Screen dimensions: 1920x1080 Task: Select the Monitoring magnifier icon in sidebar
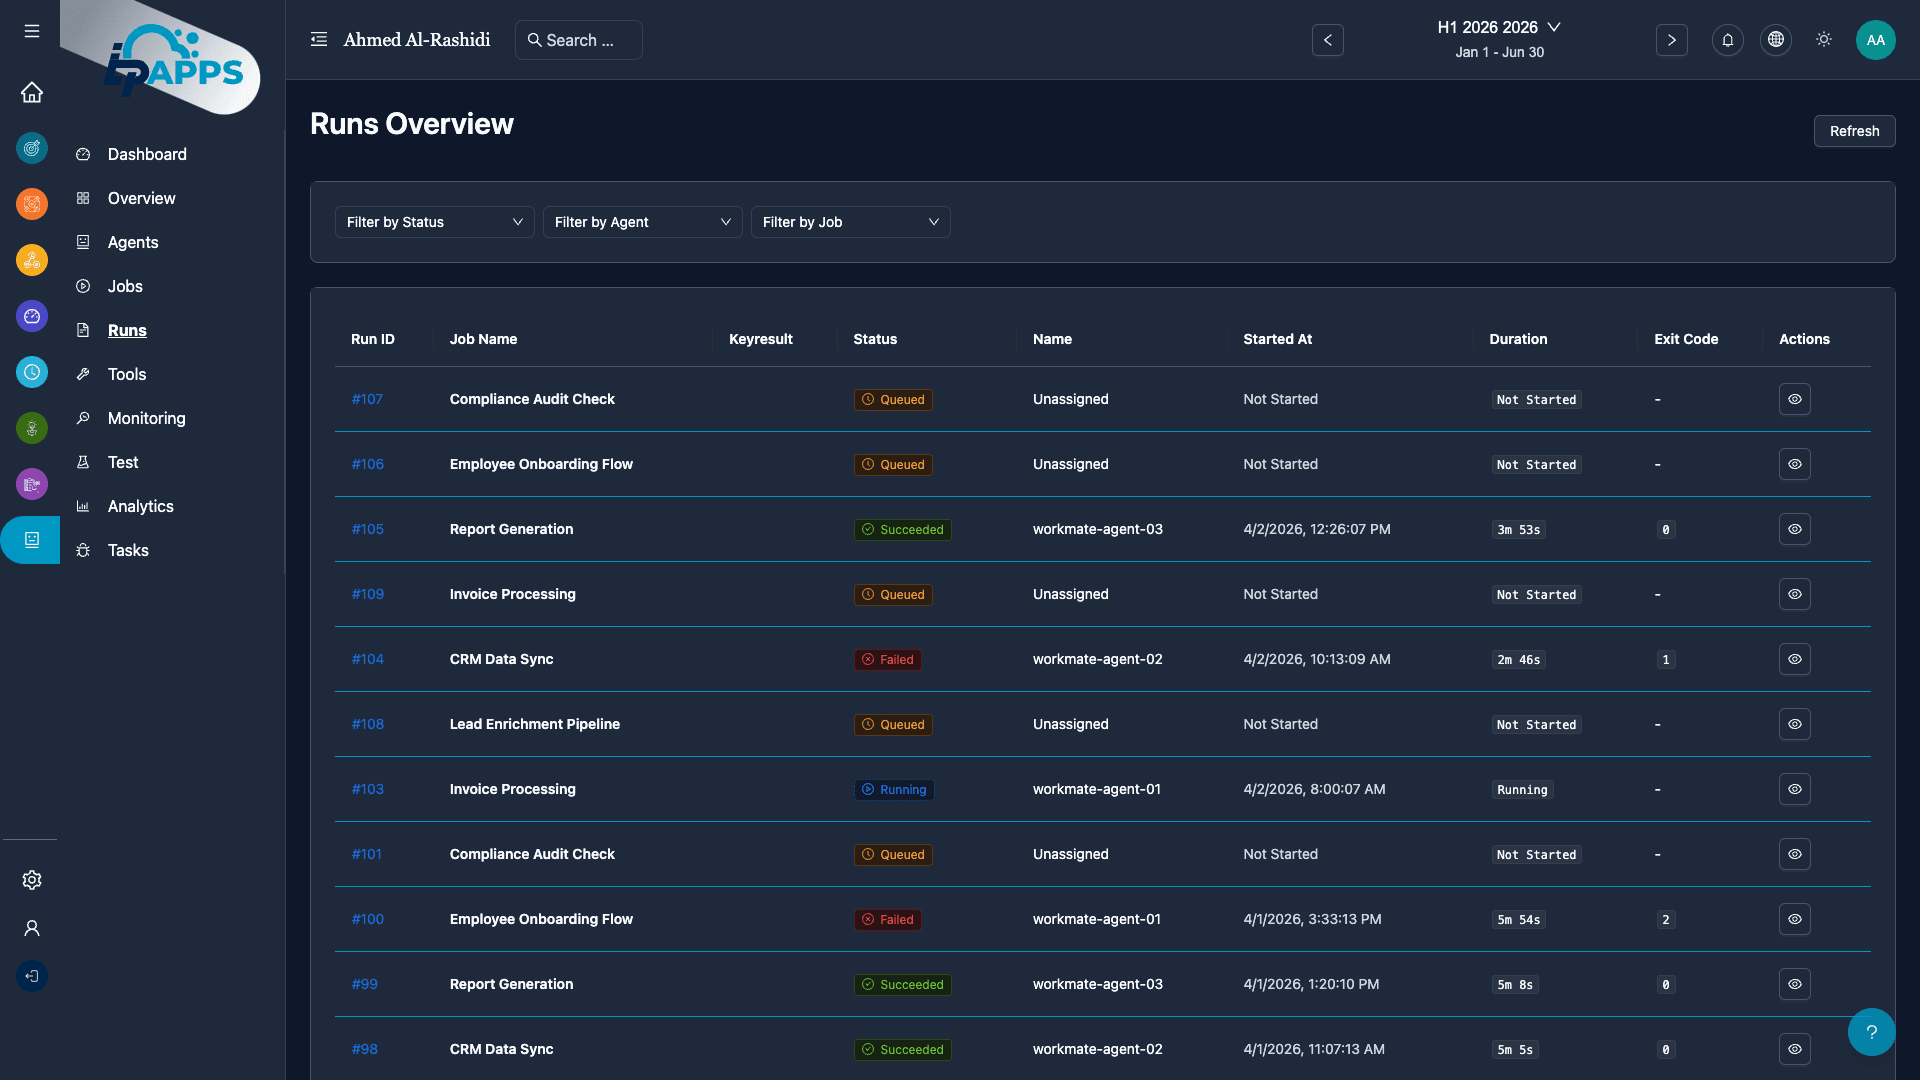point(84,418)
